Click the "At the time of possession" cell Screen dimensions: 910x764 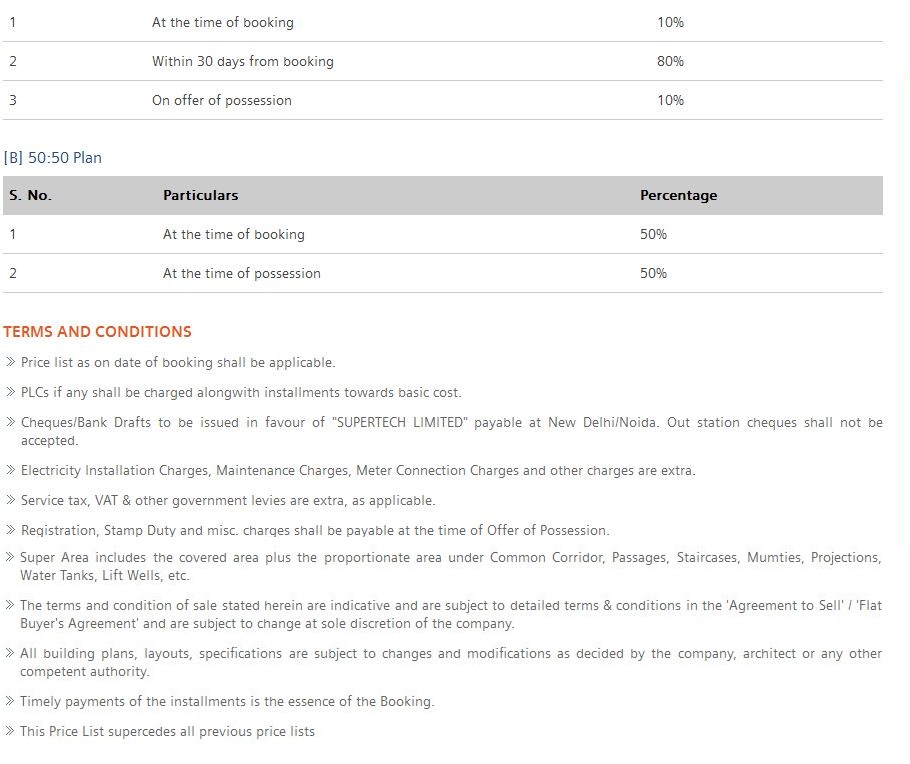pyautogui.click(x=242, y=274)
